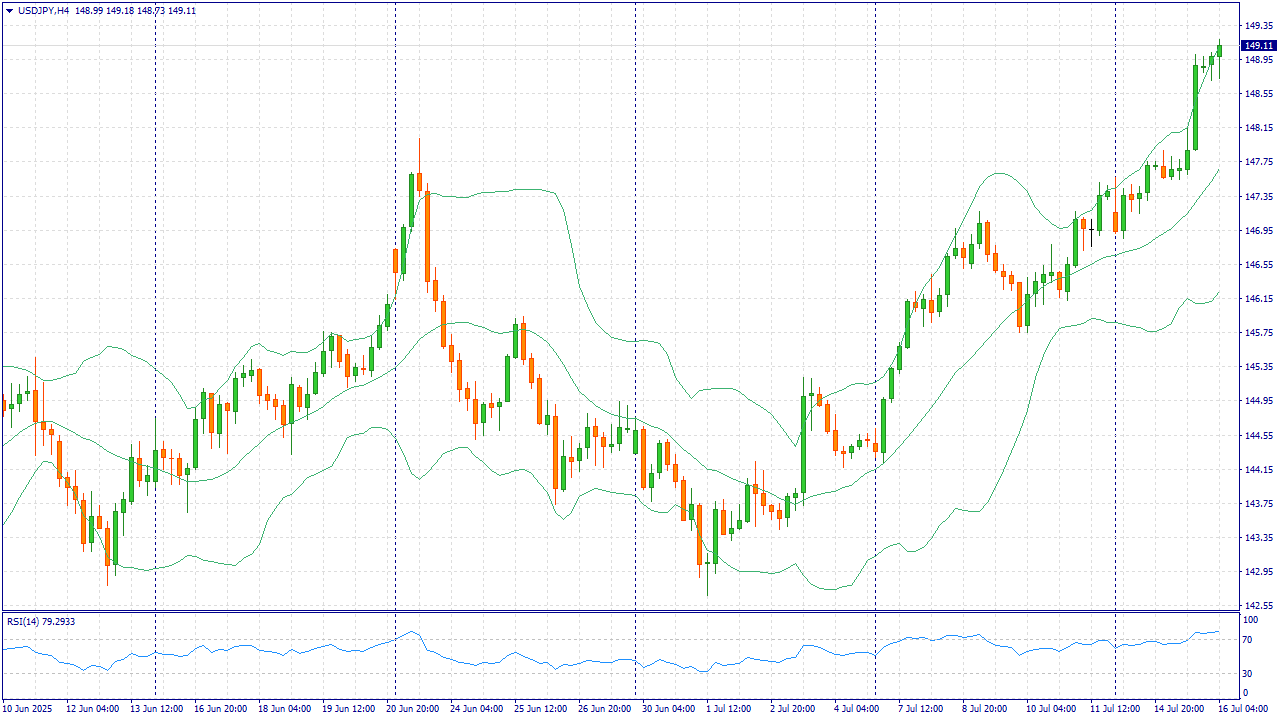1280x720 pixels.
Task: Select the 10 Jun 2025 time label
Action: click(x=30, y=708)
